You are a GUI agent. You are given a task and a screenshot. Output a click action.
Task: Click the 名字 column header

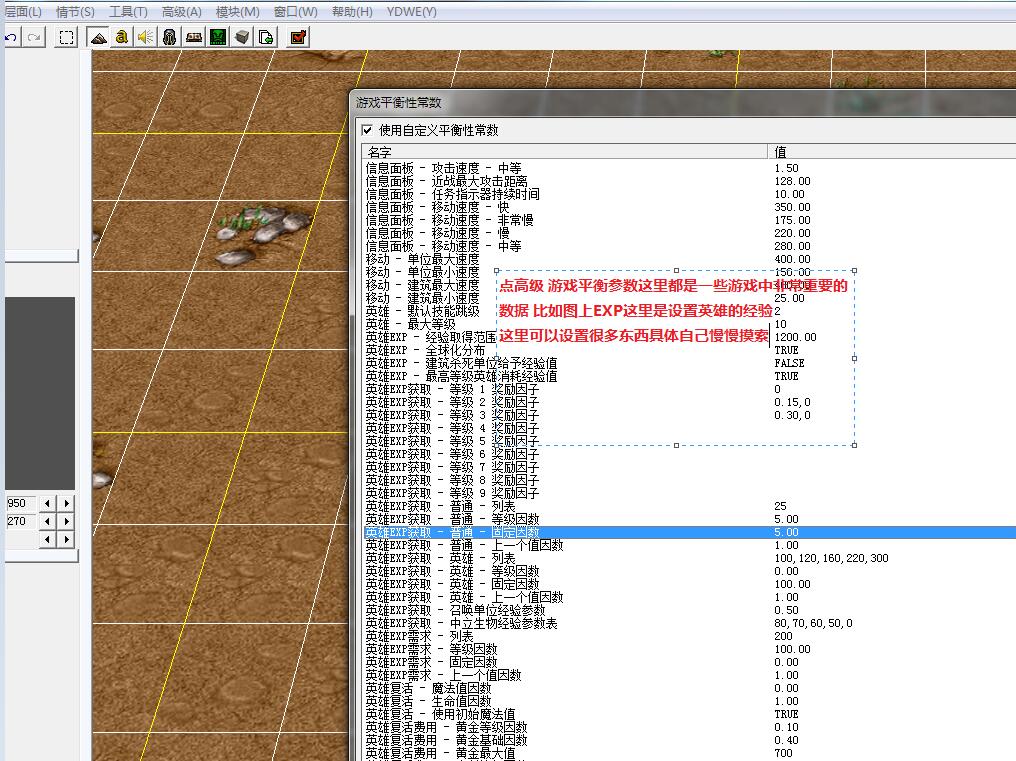click(x=380, y=152)
